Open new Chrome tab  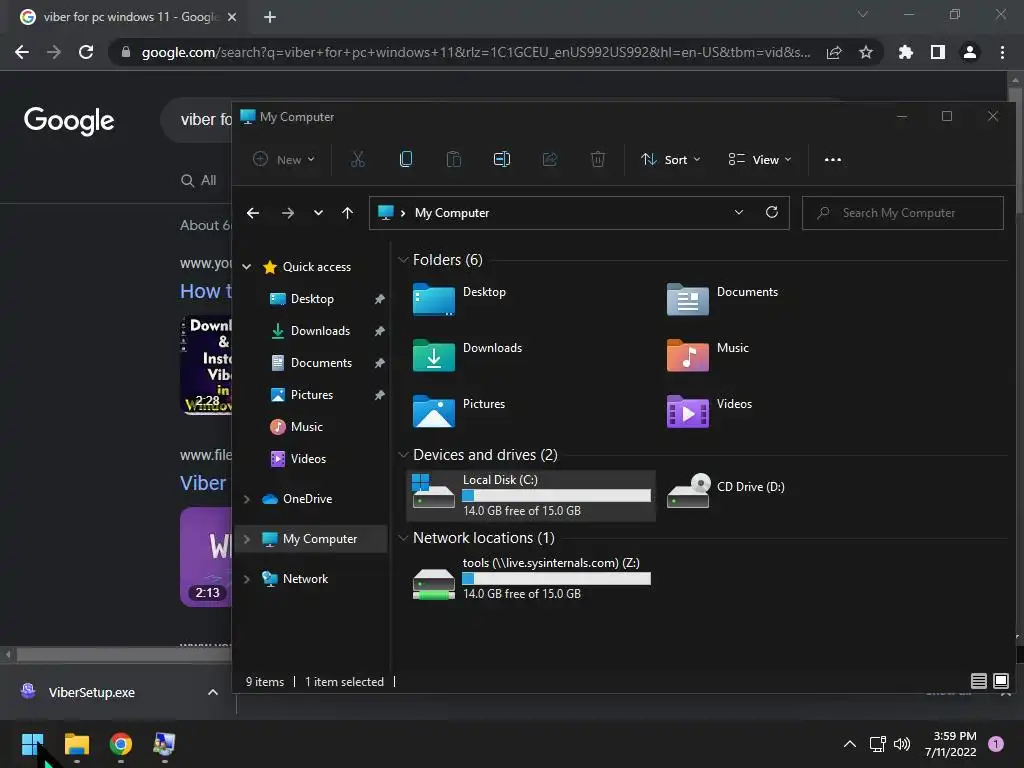point(270,17)
